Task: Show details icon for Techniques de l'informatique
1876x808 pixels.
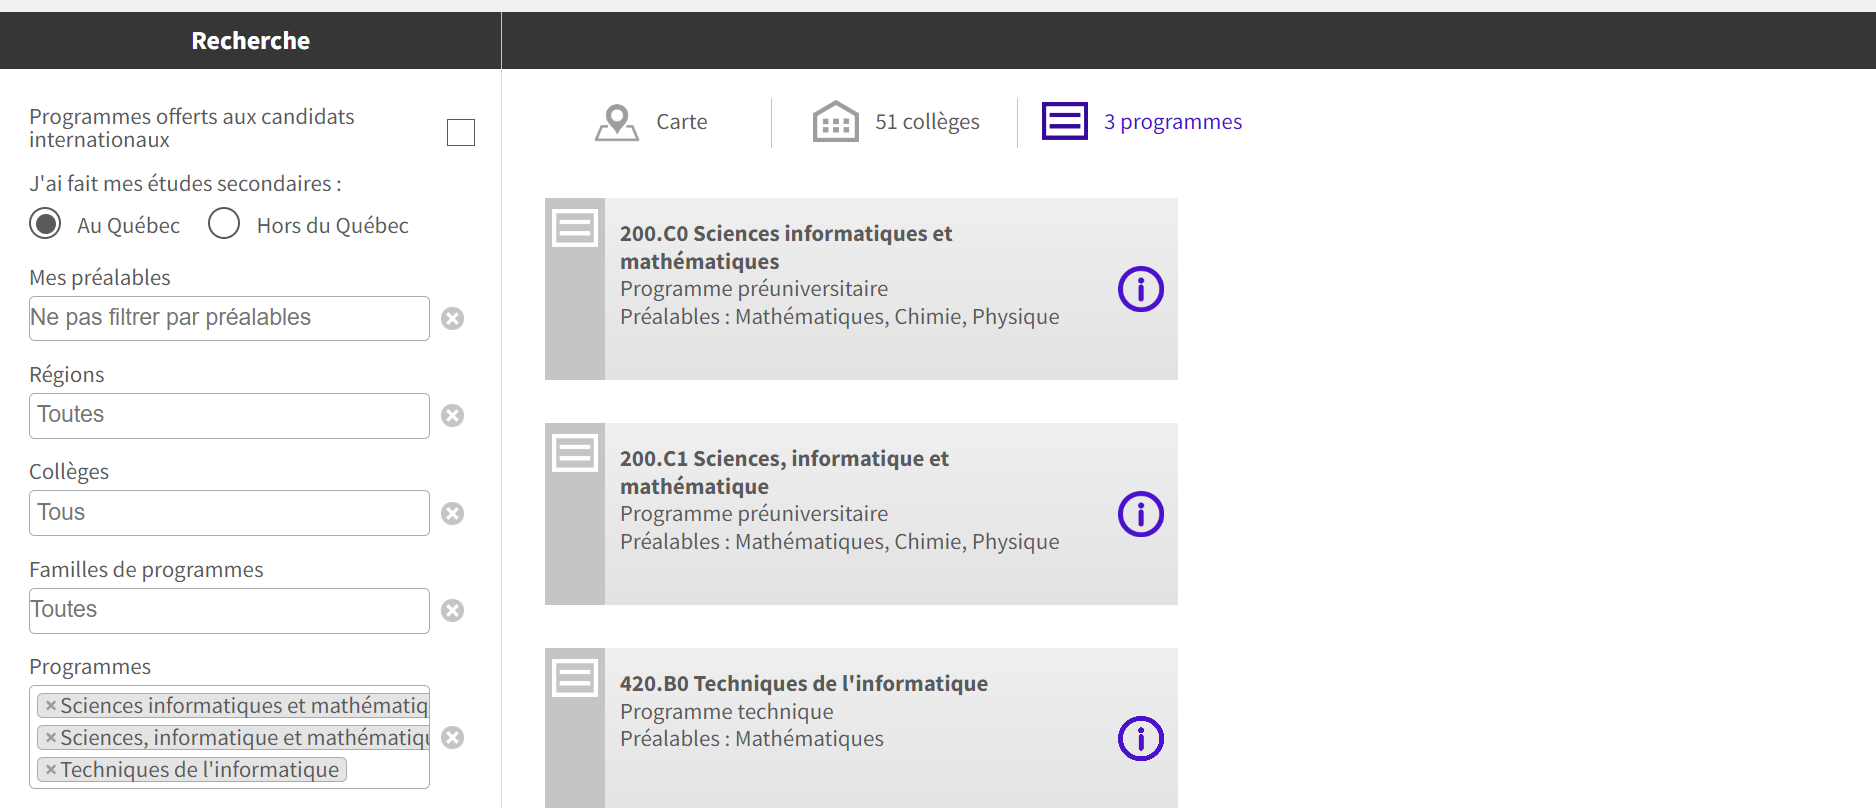Action: click(1140, 739)
